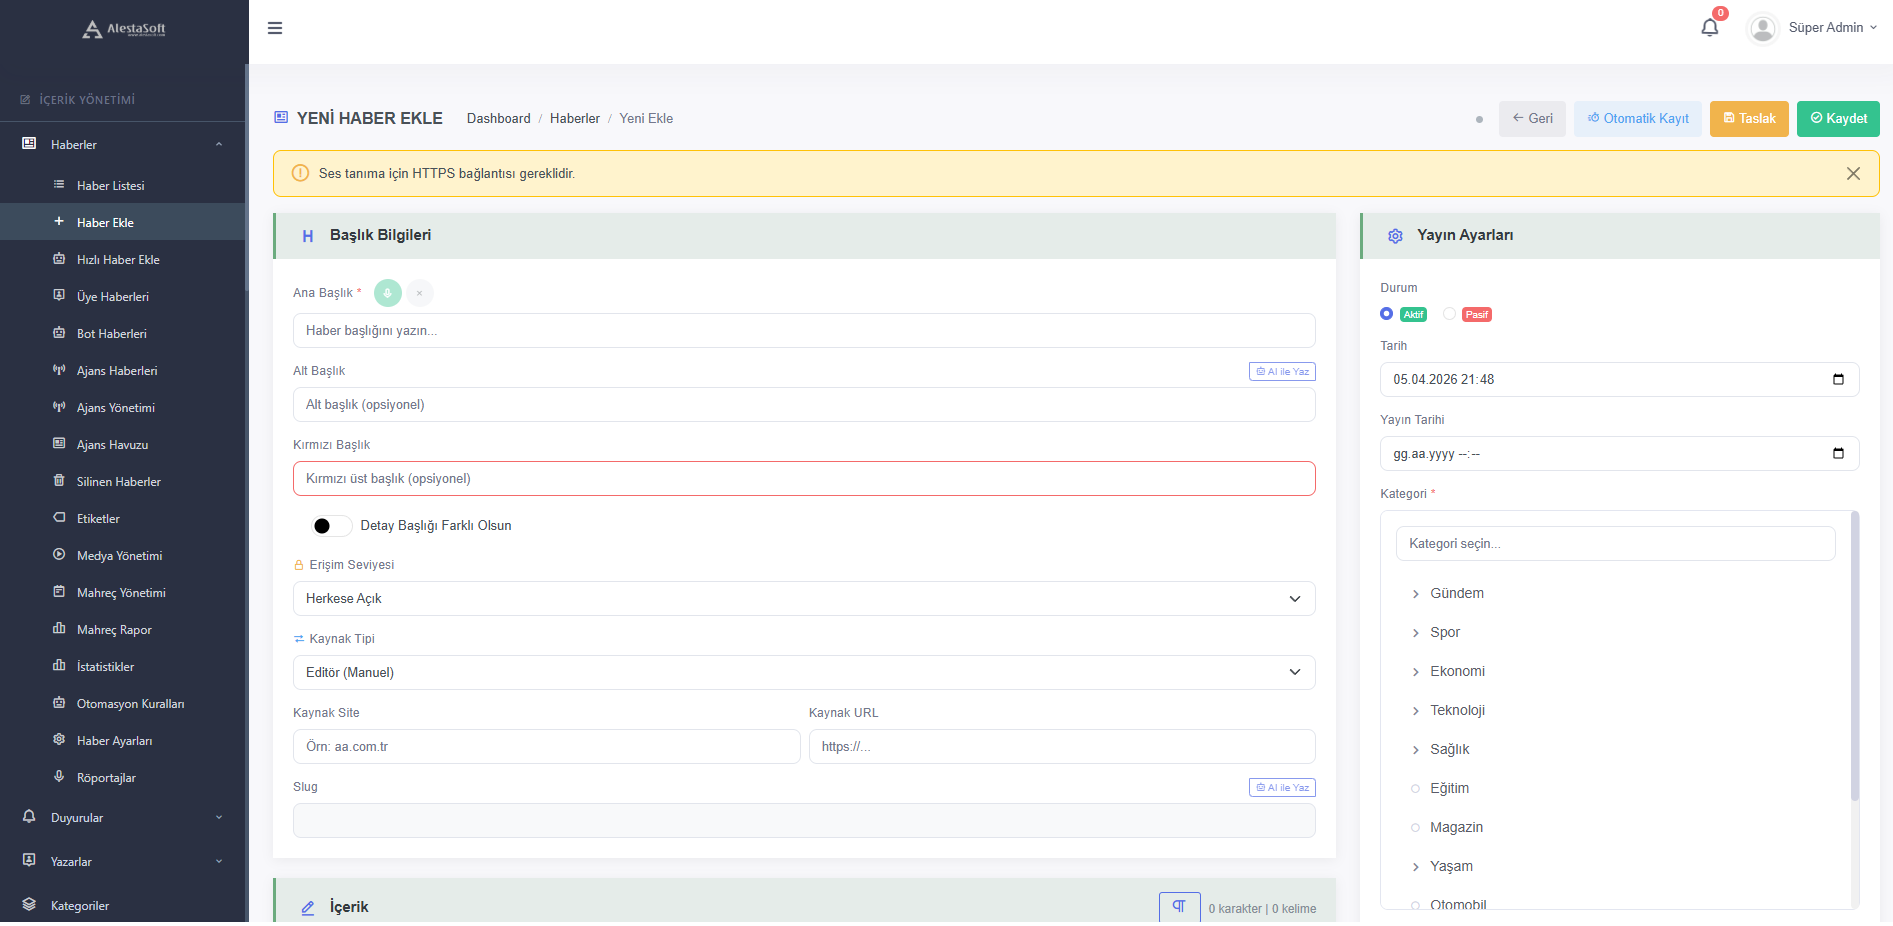Toggle Detay Başlığı Farklı Olsun switch

331,526
